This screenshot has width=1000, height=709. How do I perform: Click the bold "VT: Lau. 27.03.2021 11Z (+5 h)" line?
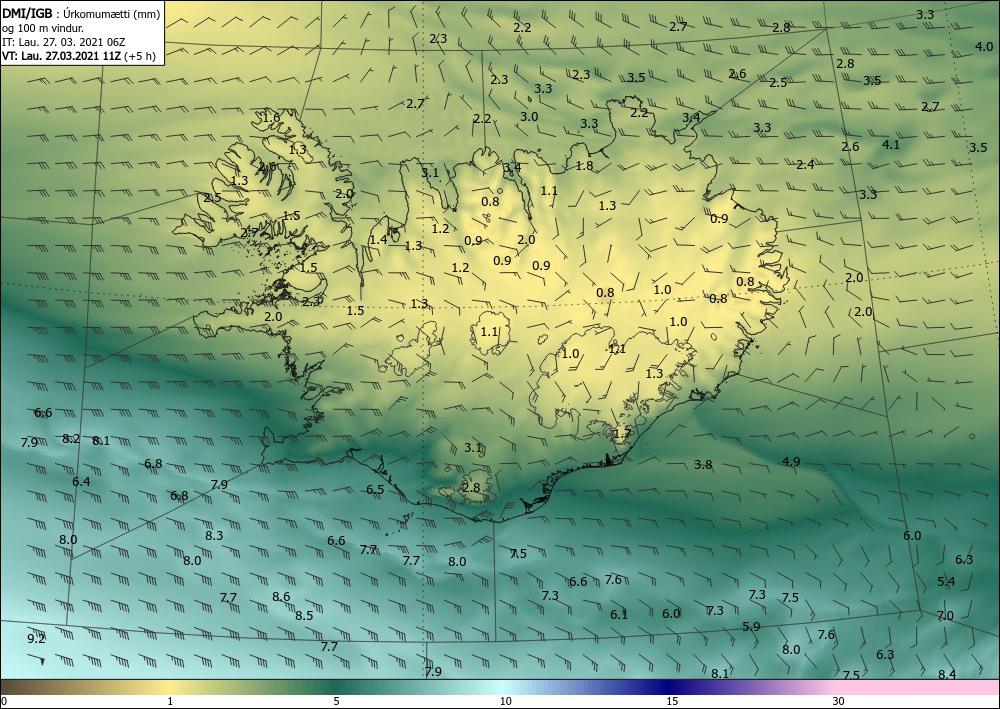pos(78,56)
